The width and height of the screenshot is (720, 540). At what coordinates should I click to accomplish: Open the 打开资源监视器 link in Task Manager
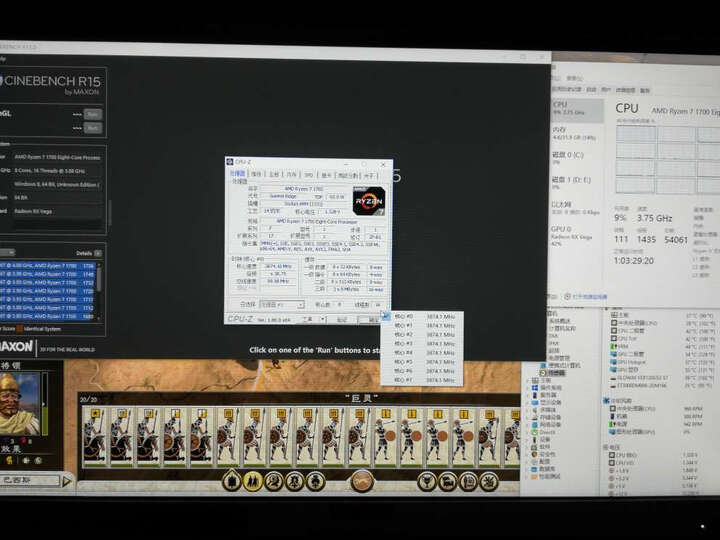[590, 297]
